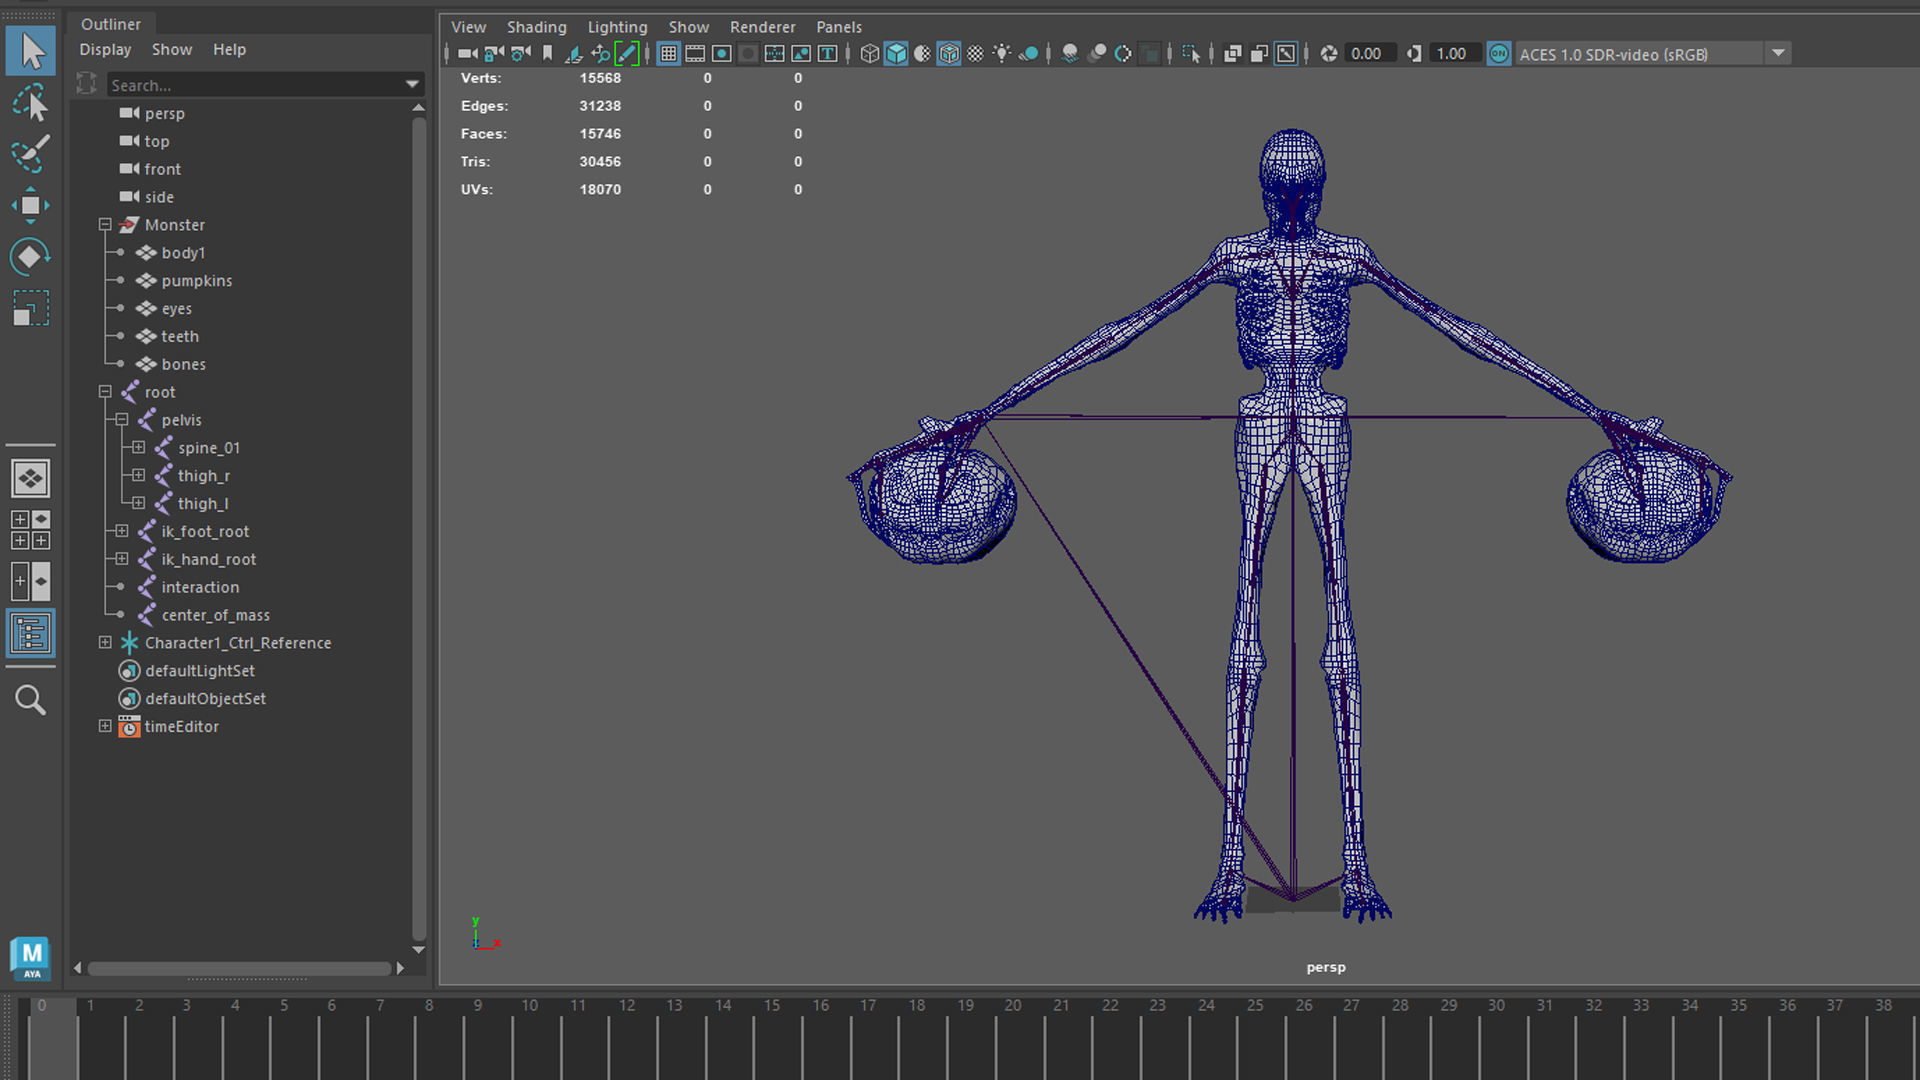
Task: Toggle the Film Gate display
Action: click(x=695, y=54)
